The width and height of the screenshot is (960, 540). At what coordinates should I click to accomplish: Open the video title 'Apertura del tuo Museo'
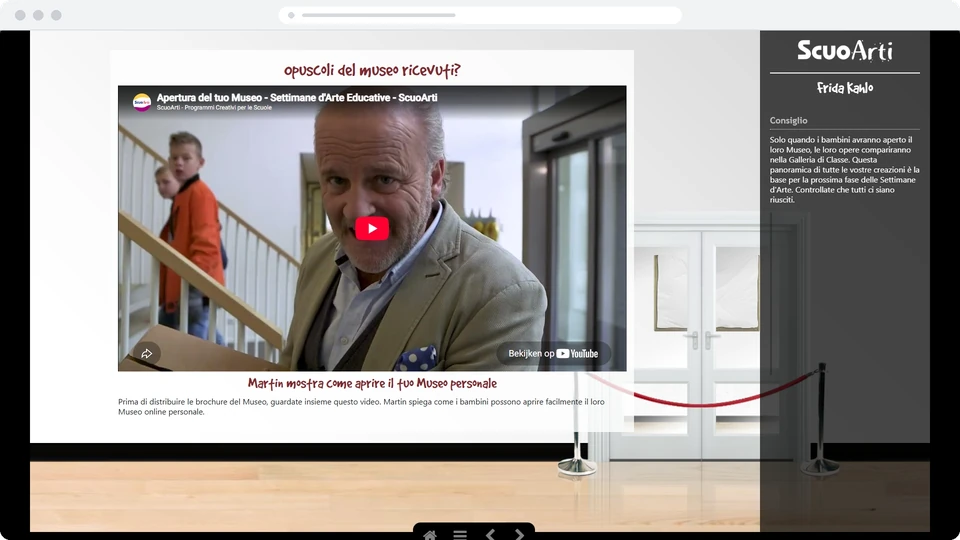[297, 97]
